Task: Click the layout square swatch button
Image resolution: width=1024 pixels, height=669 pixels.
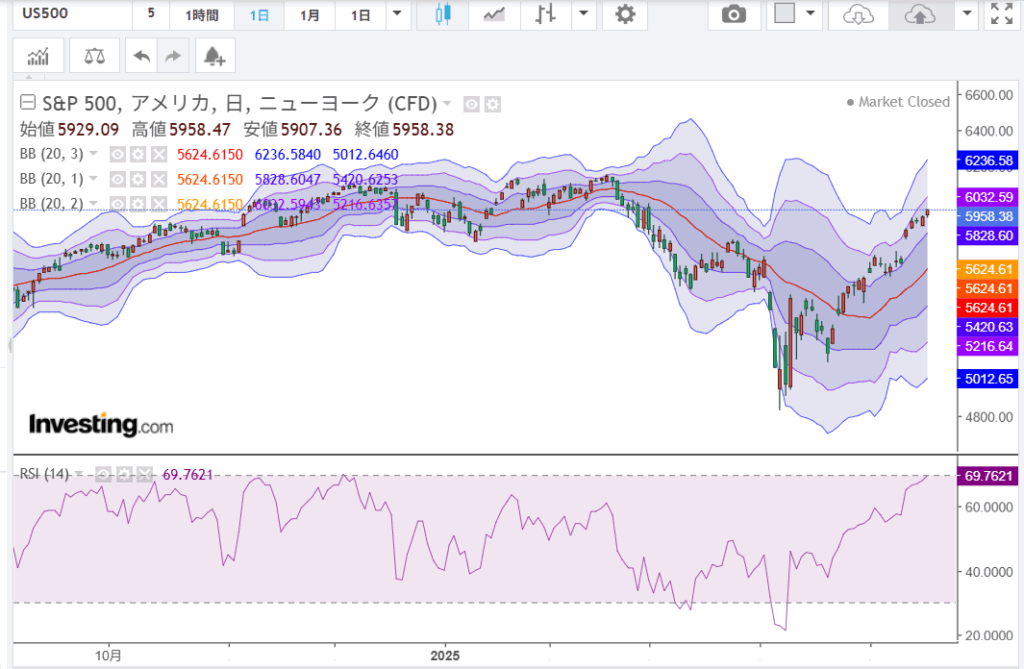Action: pyautogui.click(x=784, y=13)
